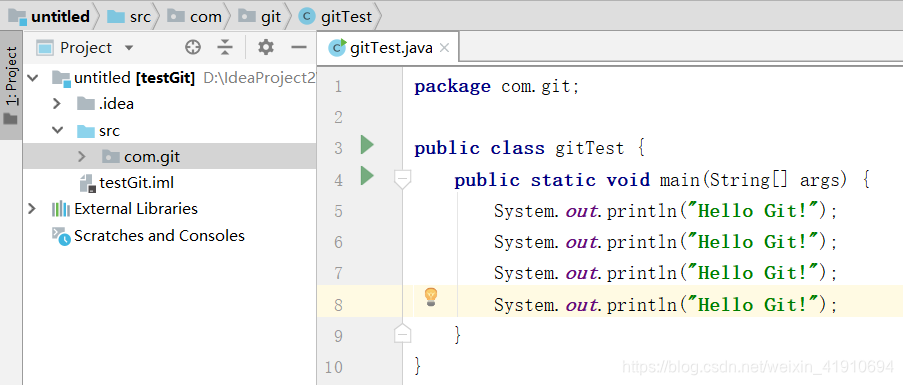
Task: Click untitled in navigation breadcrumb
Action: [x=50, y=17]
